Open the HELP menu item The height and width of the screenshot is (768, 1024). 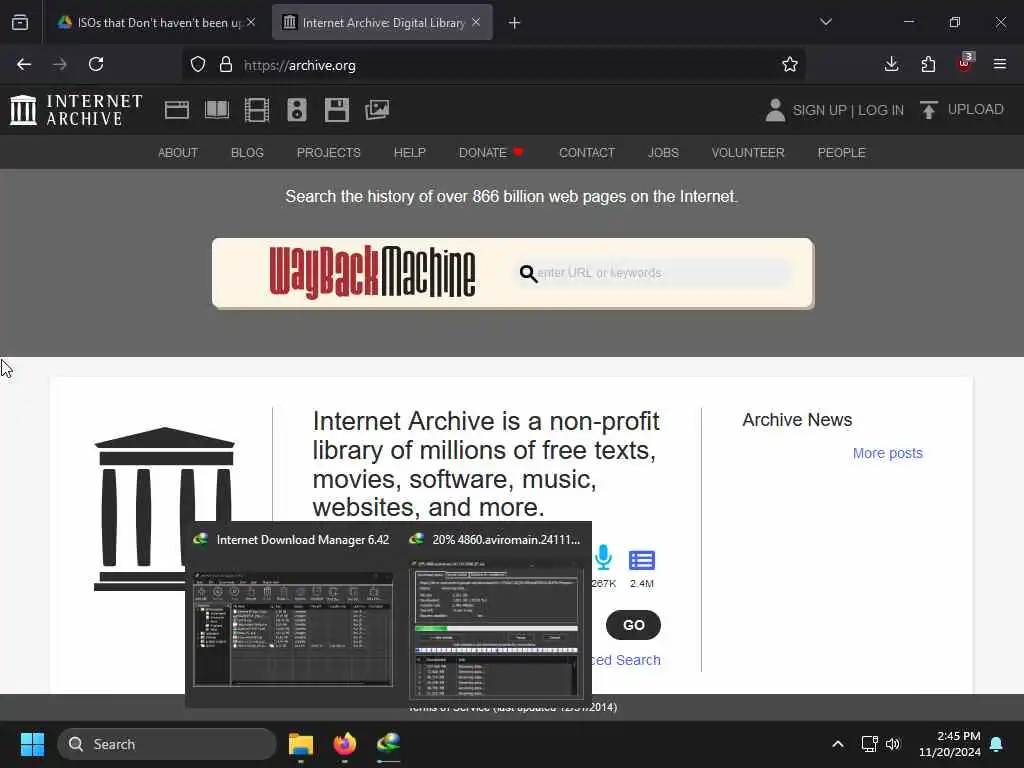point(409,153)
